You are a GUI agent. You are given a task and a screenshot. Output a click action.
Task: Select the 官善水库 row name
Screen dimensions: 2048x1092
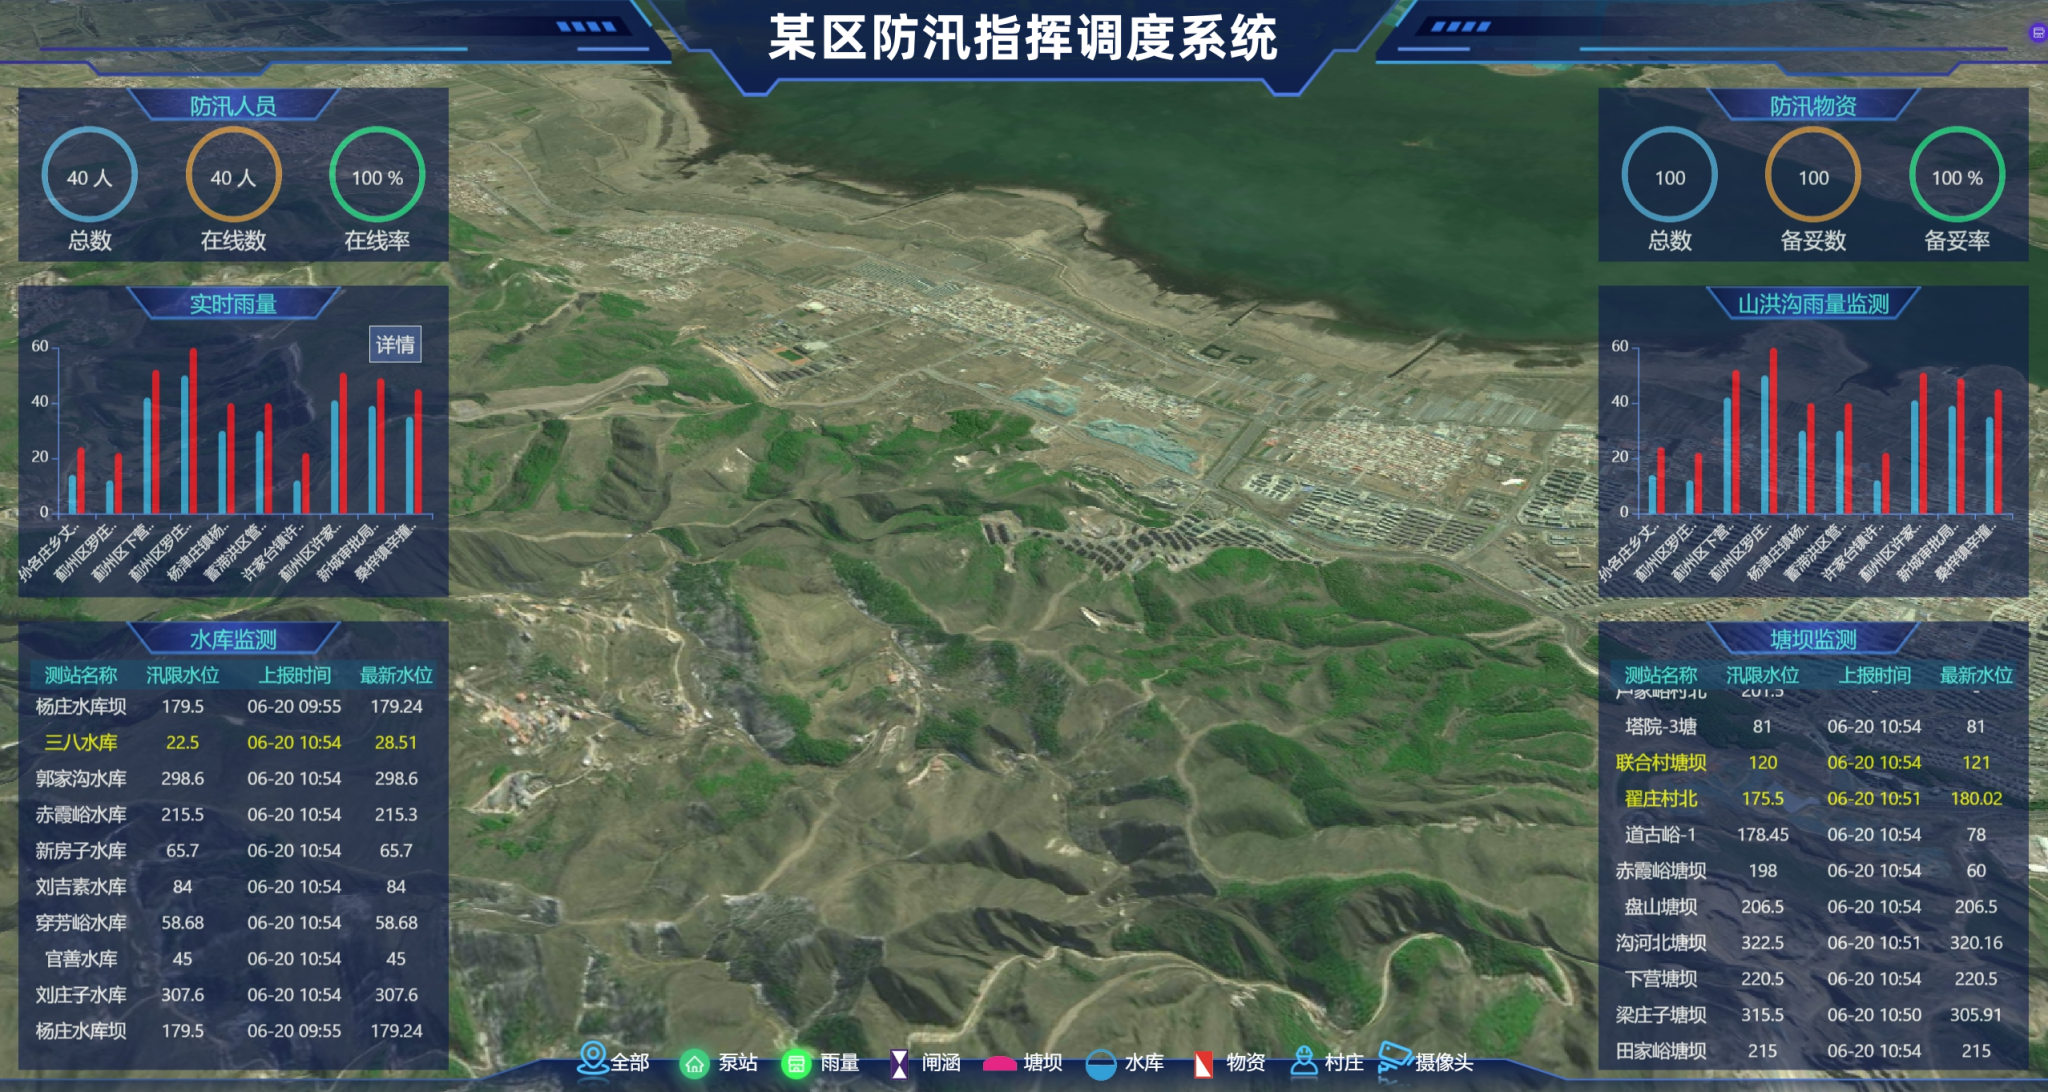81,958
